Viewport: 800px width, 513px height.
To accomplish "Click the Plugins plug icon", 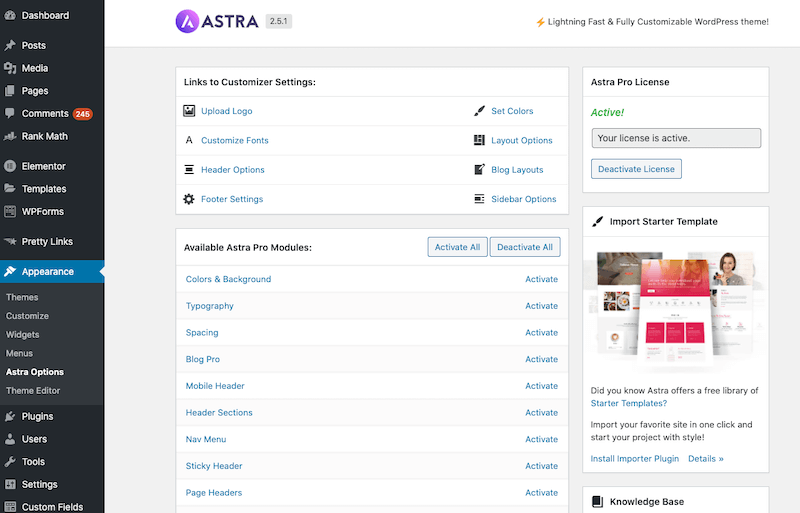I will (10, 417).
